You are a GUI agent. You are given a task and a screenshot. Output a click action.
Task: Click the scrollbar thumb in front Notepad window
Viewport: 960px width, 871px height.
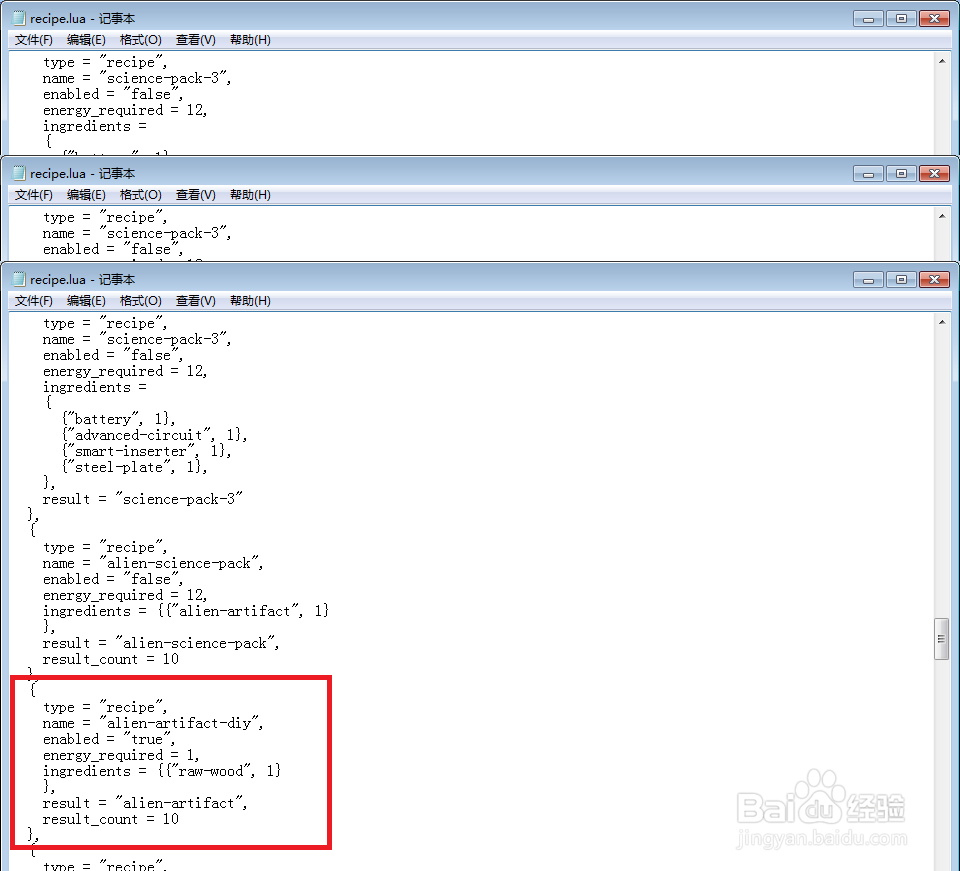point(942,638)
